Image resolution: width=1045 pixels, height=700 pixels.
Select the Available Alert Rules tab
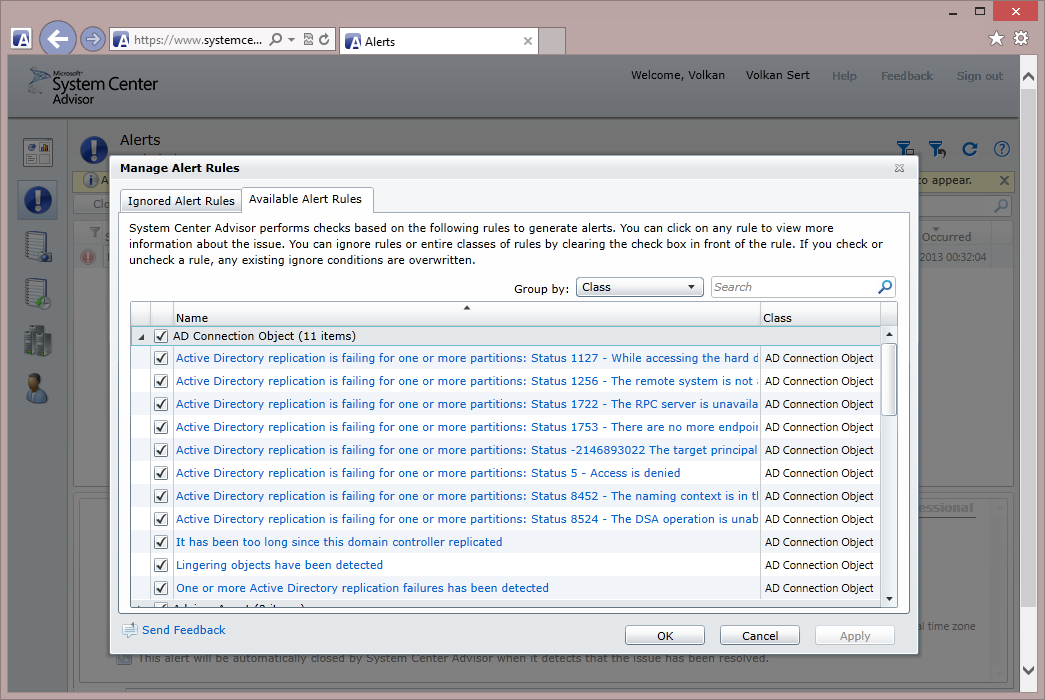coord(305,199)
